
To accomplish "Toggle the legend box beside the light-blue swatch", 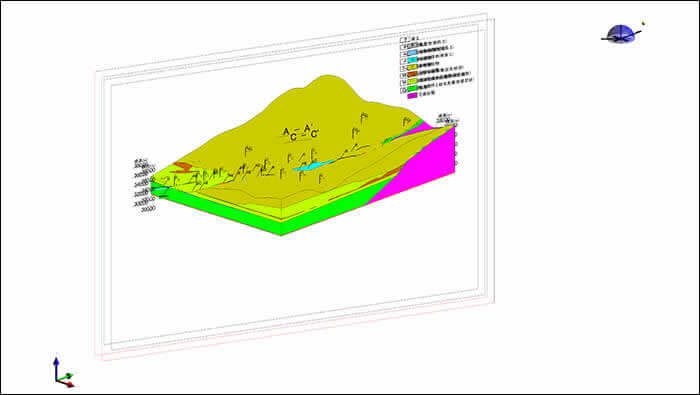I will coord(403,53).
